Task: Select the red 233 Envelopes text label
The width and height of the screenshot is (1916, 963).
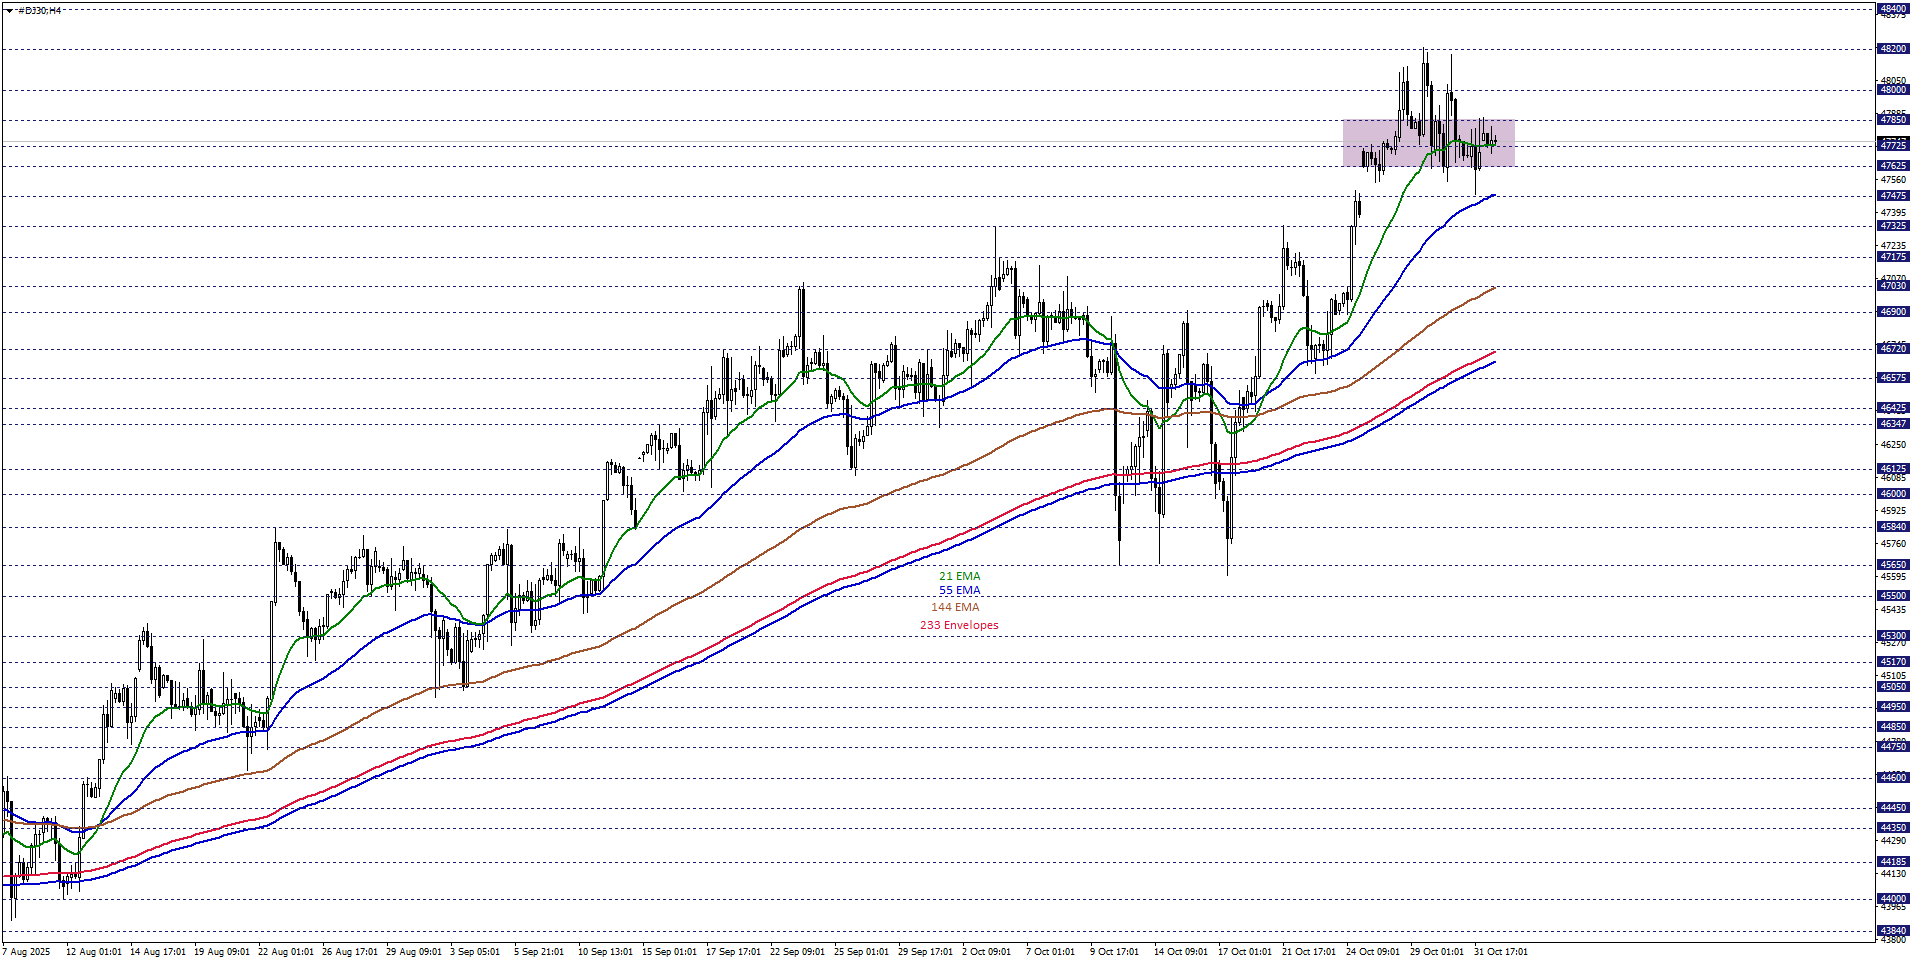Action: point(959,625)
